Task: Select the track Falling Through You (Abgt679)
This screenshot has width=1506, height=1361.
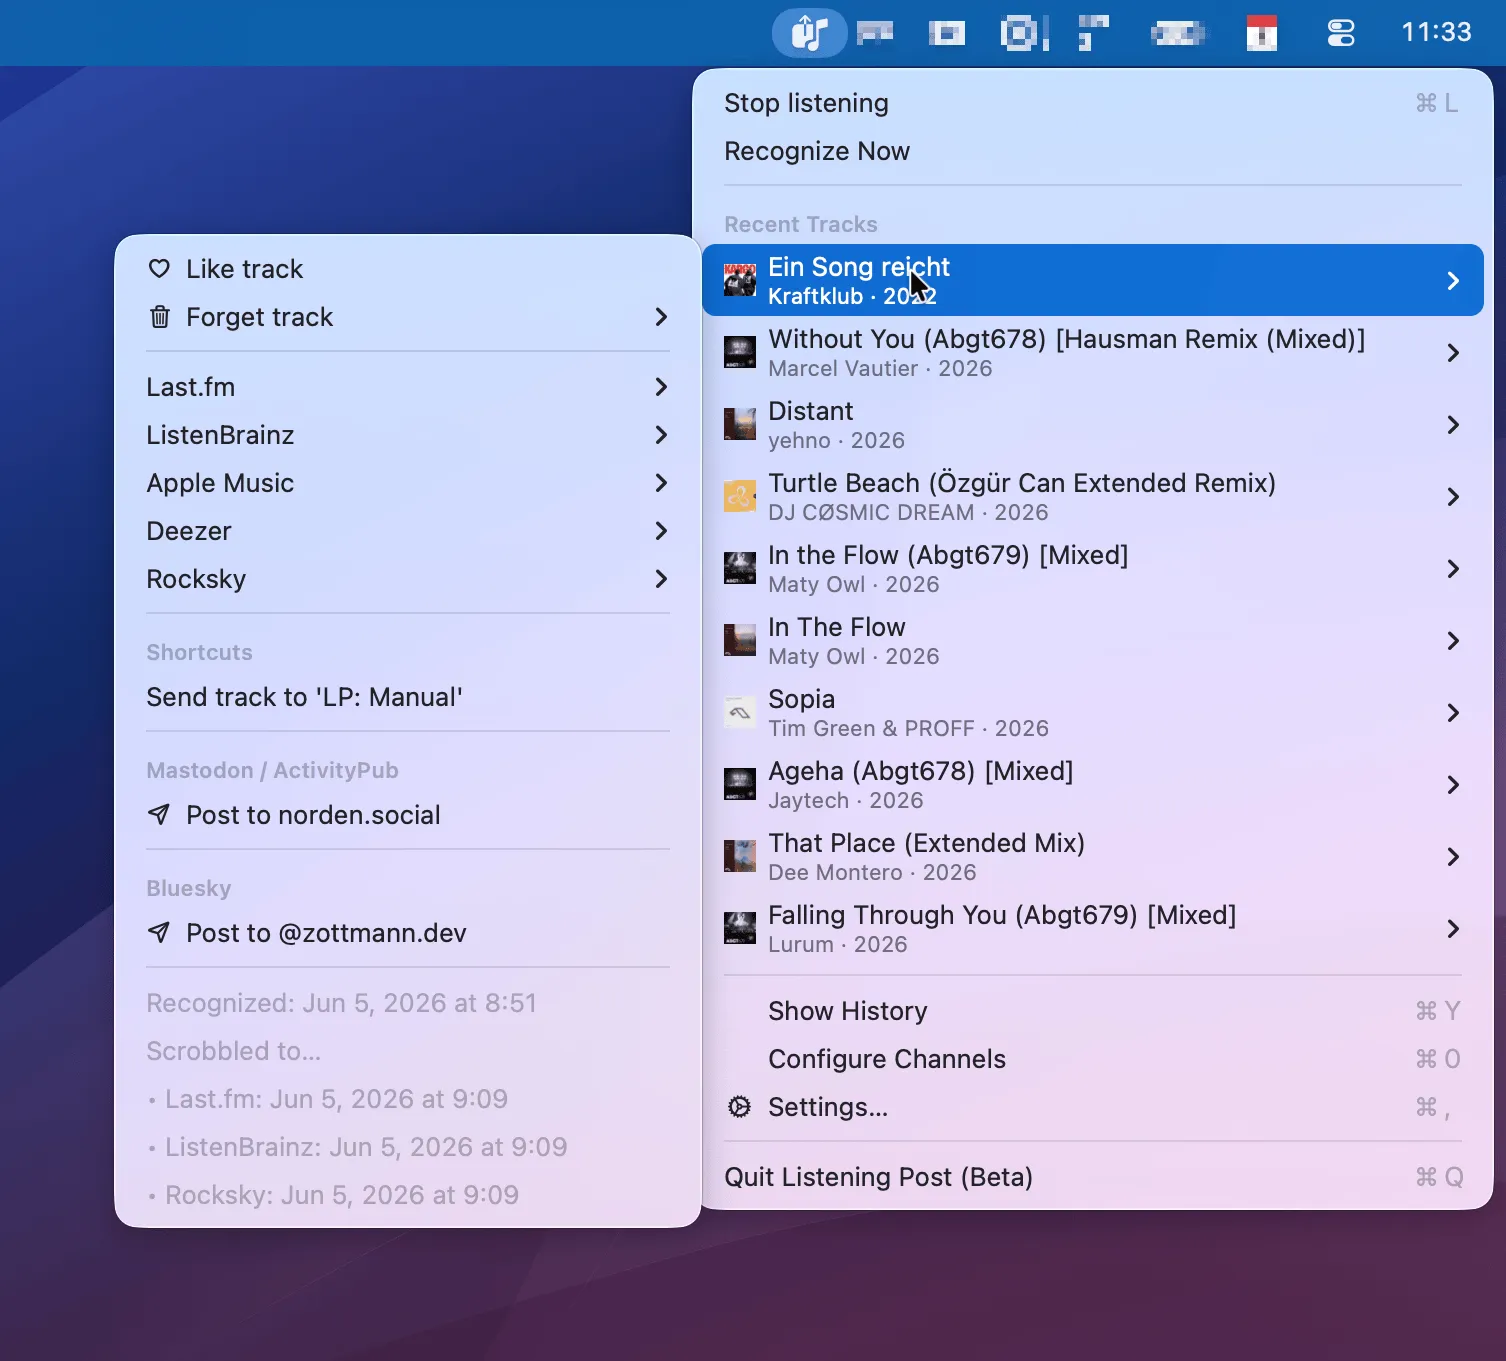Action: (1093, 929)
